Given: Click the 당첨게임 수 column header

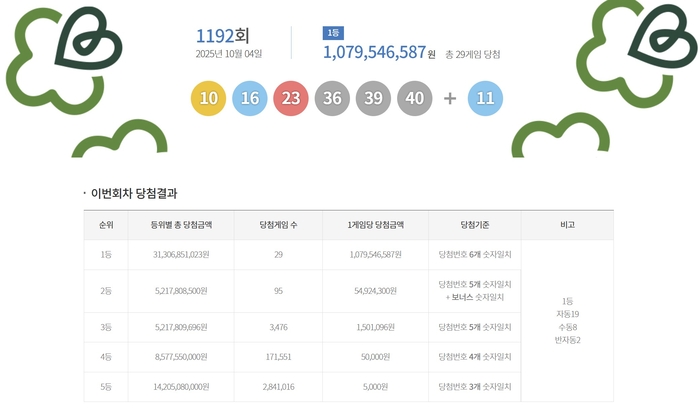Looking at the screenshot, I should point(278,225).
